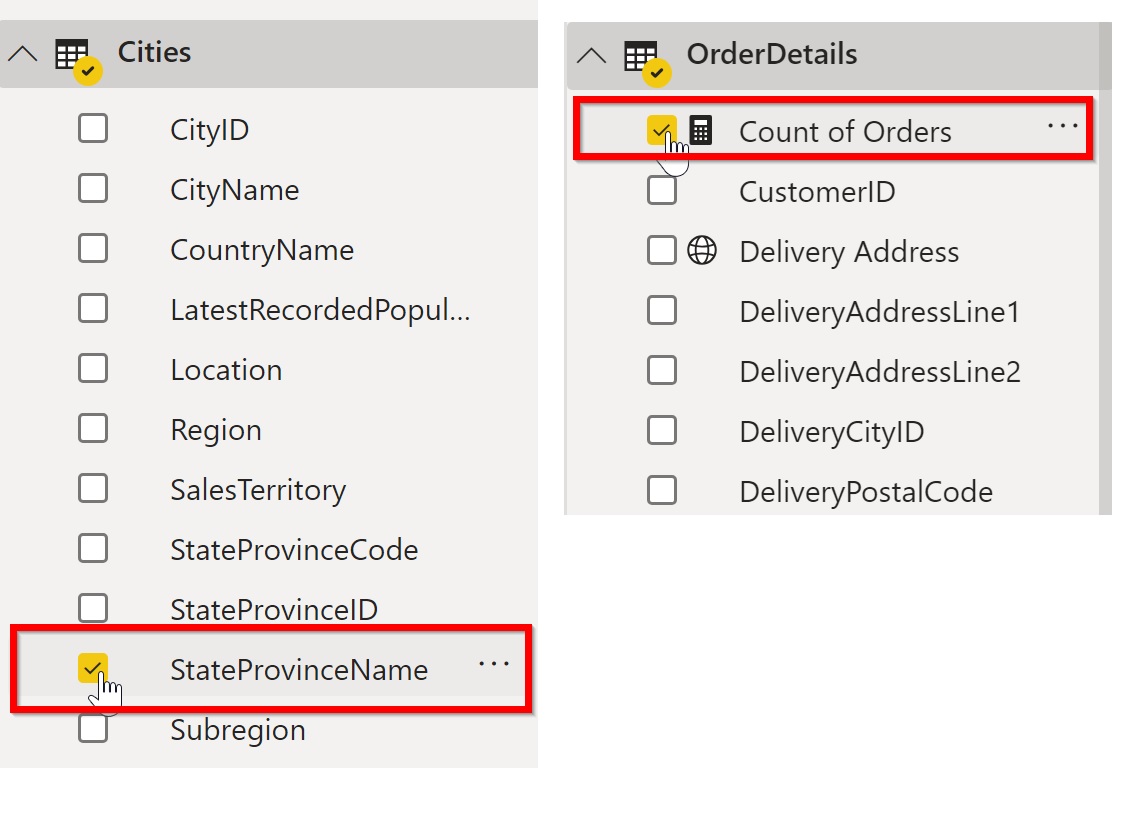
Task: Select the DeliveryPostalCode field label
Action: 865,492
